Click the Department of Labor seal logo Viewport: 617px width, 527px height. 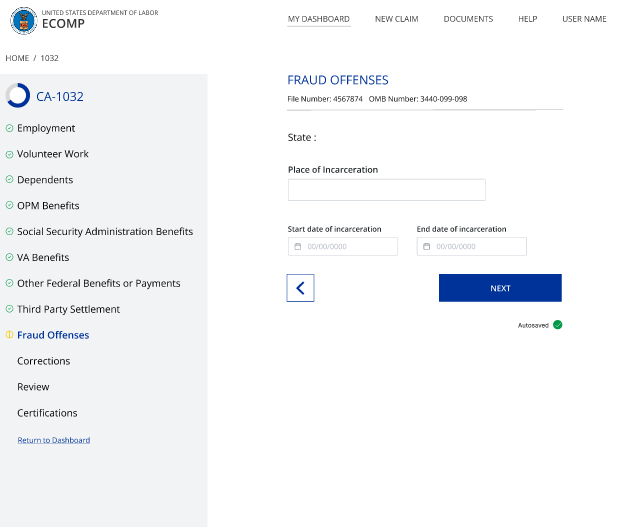pyautogui.click(x=21, y=20)
